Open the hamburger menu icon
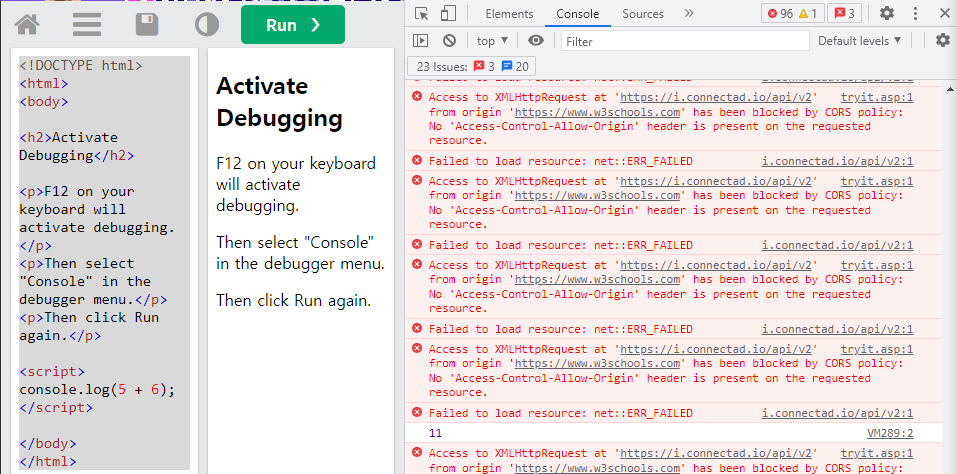Image resolution: width=957 pixels, height=474 pixels. [87, 25]
